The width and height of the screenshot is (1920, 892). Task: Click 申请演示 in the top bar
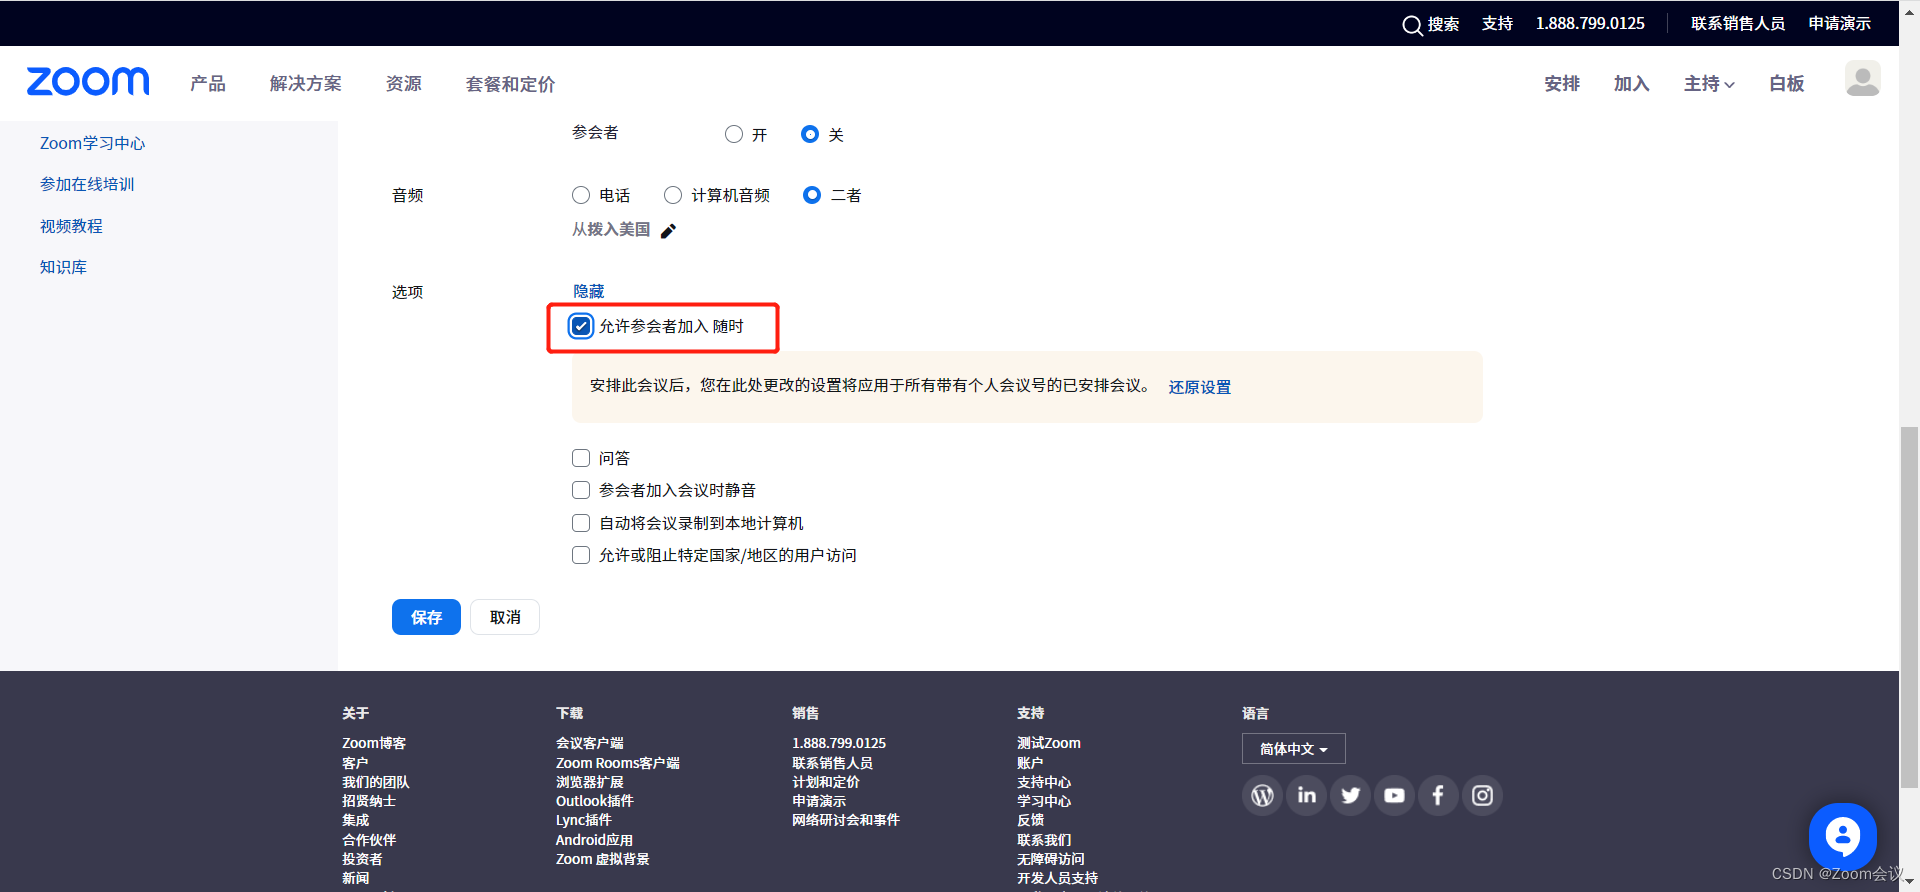[1840, 23]
